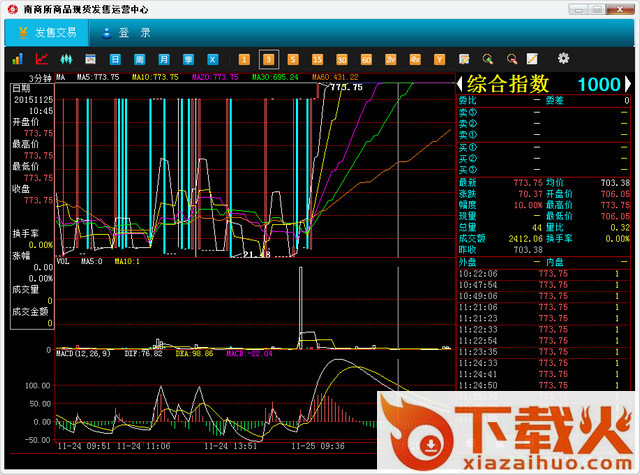Go to previous index with left arrow
The height and width of the screenshot is (475, 640).
click(x=460, y=84)
